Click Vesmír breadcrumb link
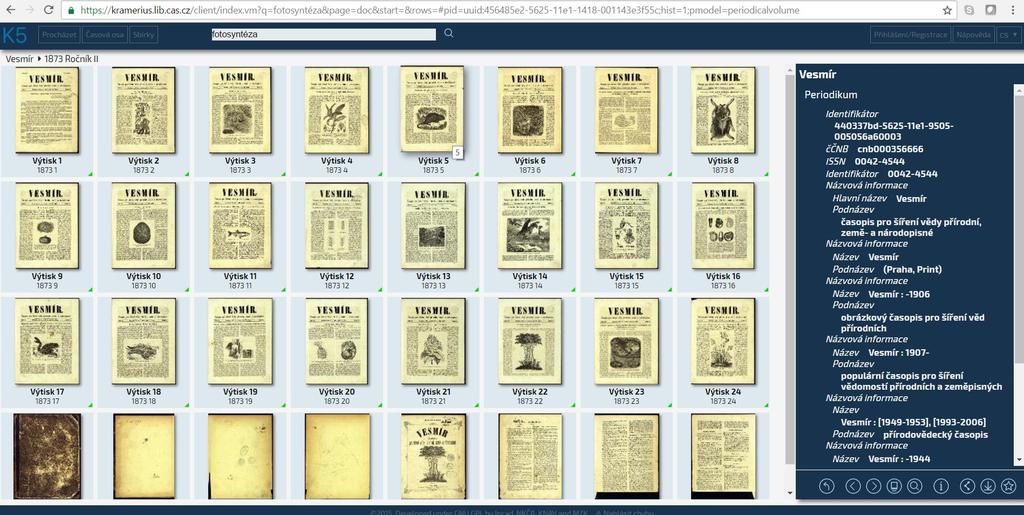The height and width of the screenshot is (515, 1024). pyautogui.click(x=19, y=59)
